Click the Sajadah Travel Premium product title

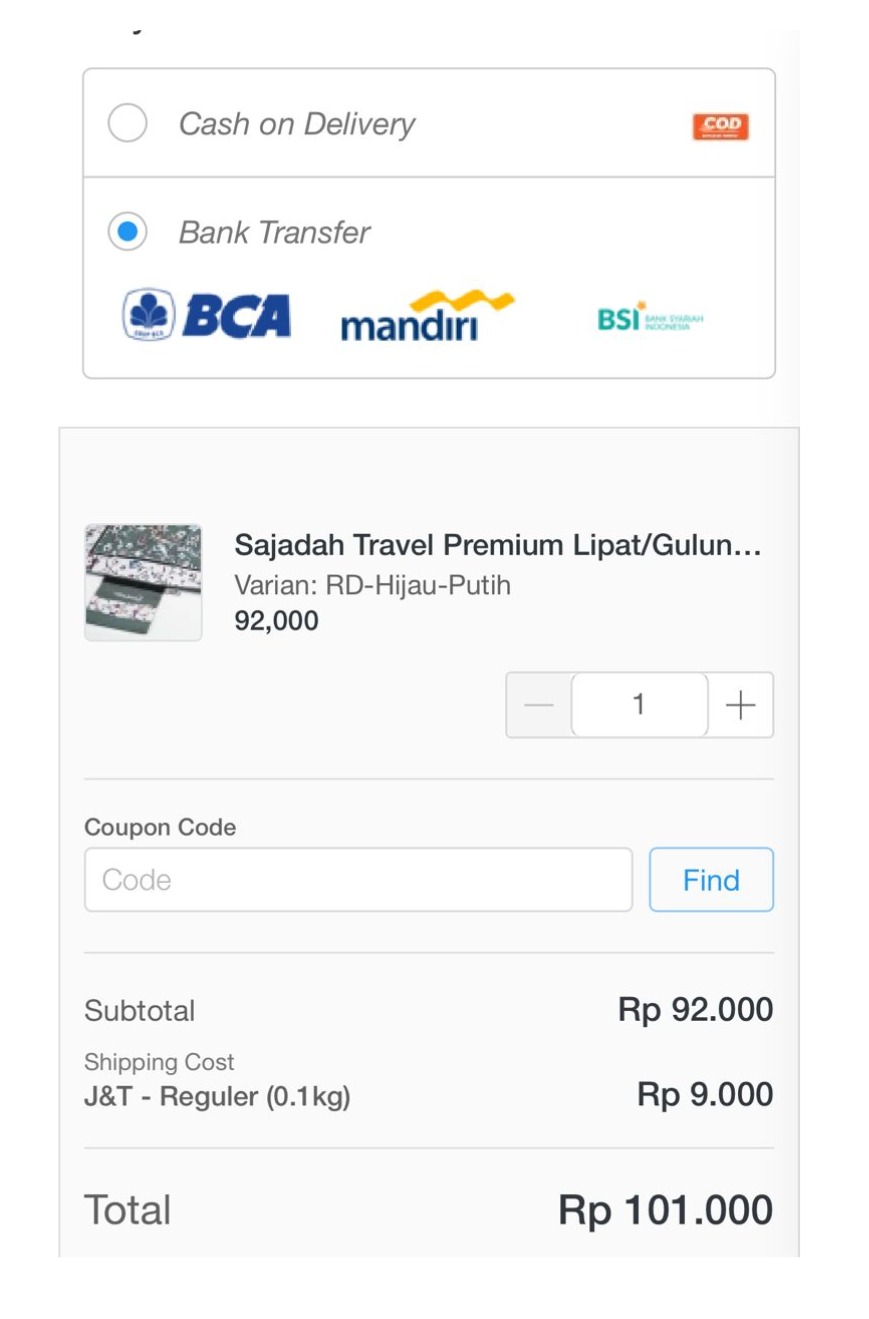(x=498, y=546)
